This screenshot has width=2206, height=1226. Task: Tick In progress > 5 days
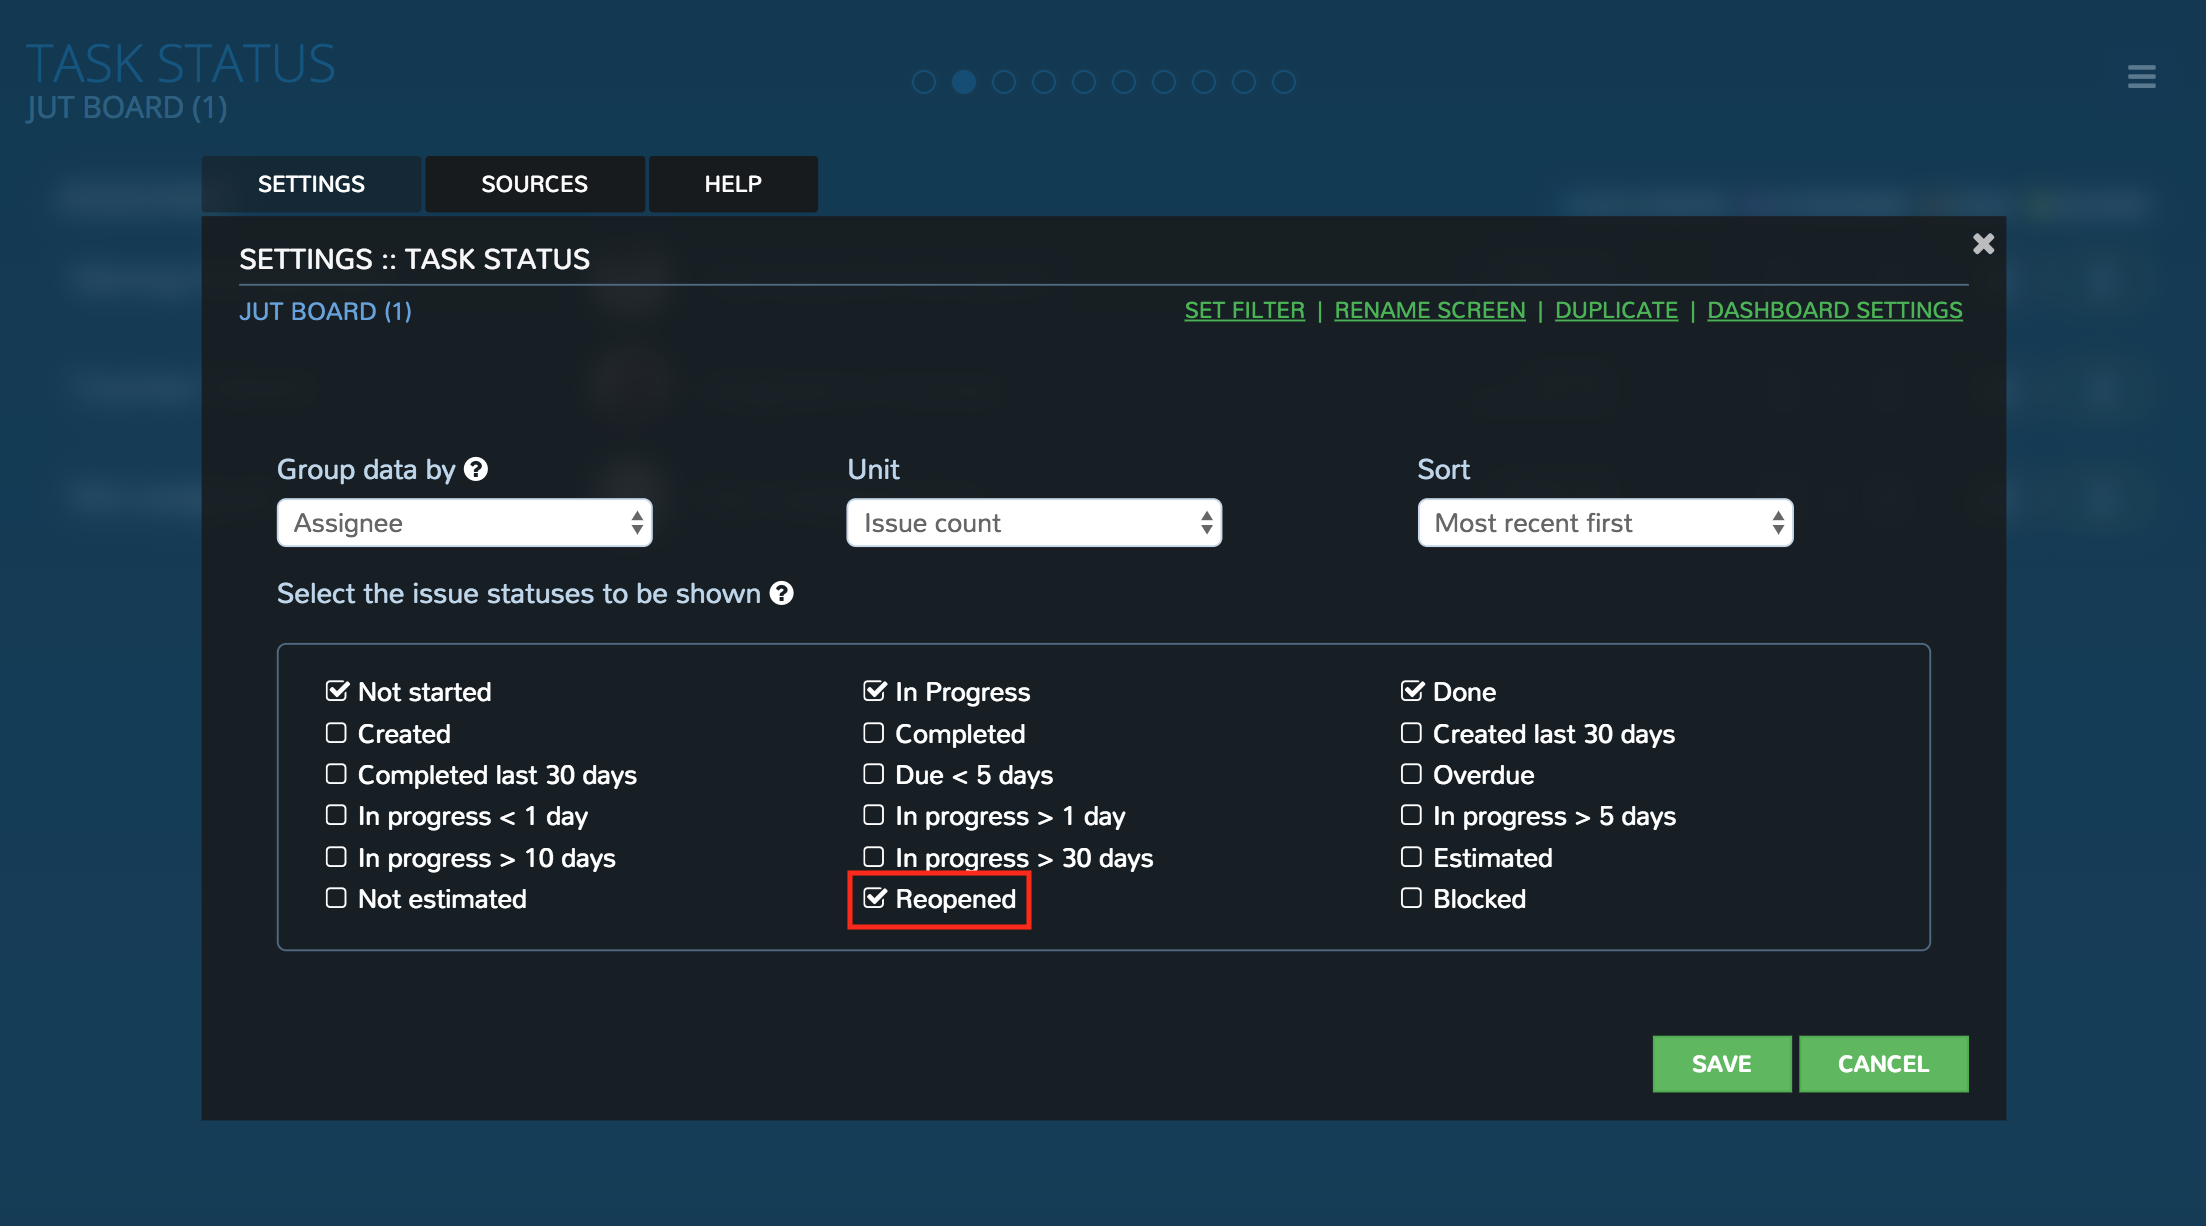pyautogui.click(x=1411, y=815)
